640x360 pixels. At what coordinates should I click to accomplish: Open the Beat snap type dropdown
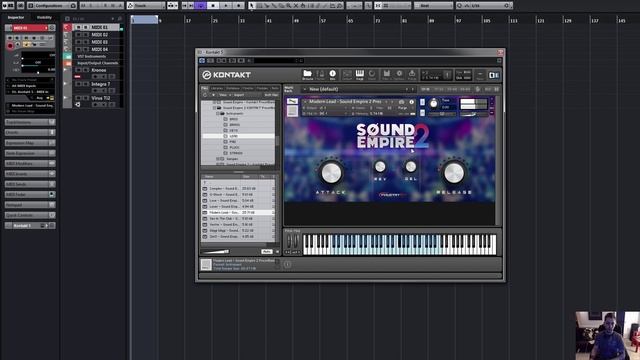pos(433,6)
